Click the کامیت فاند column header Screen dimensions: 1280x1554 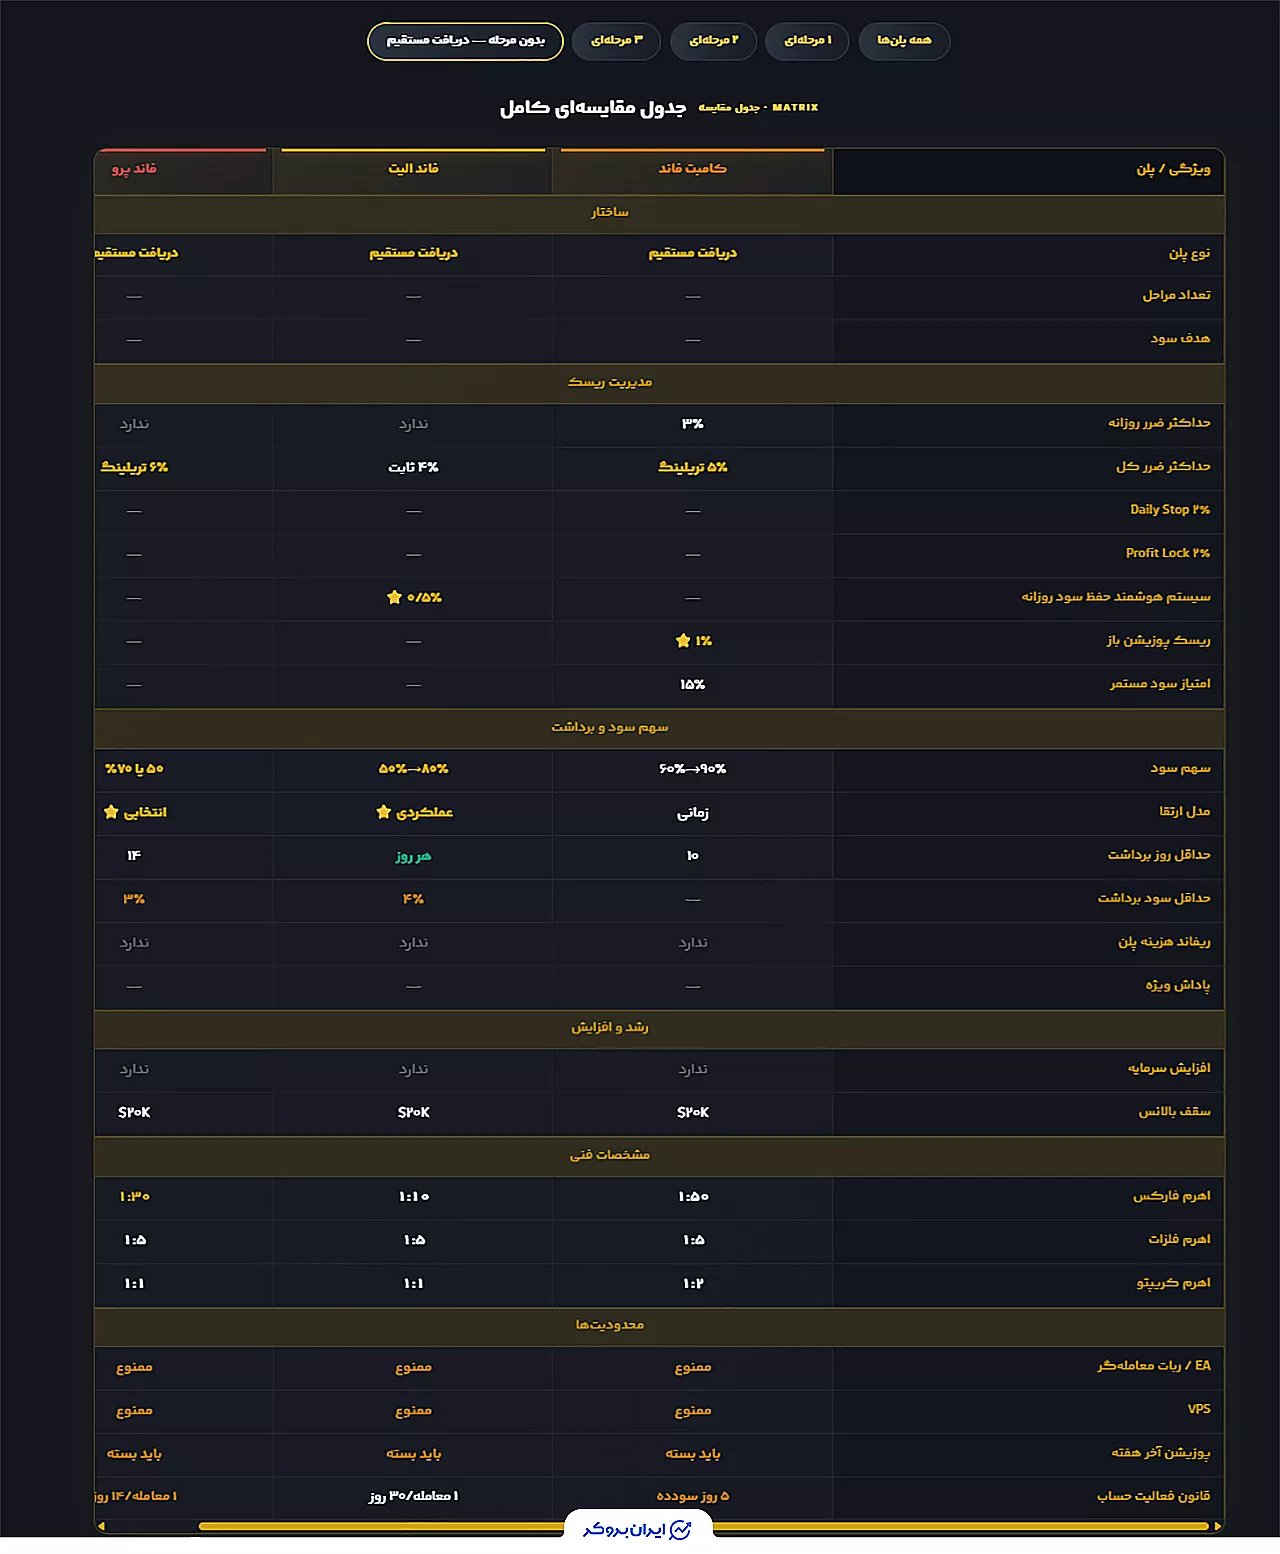(x=692, y=170)
